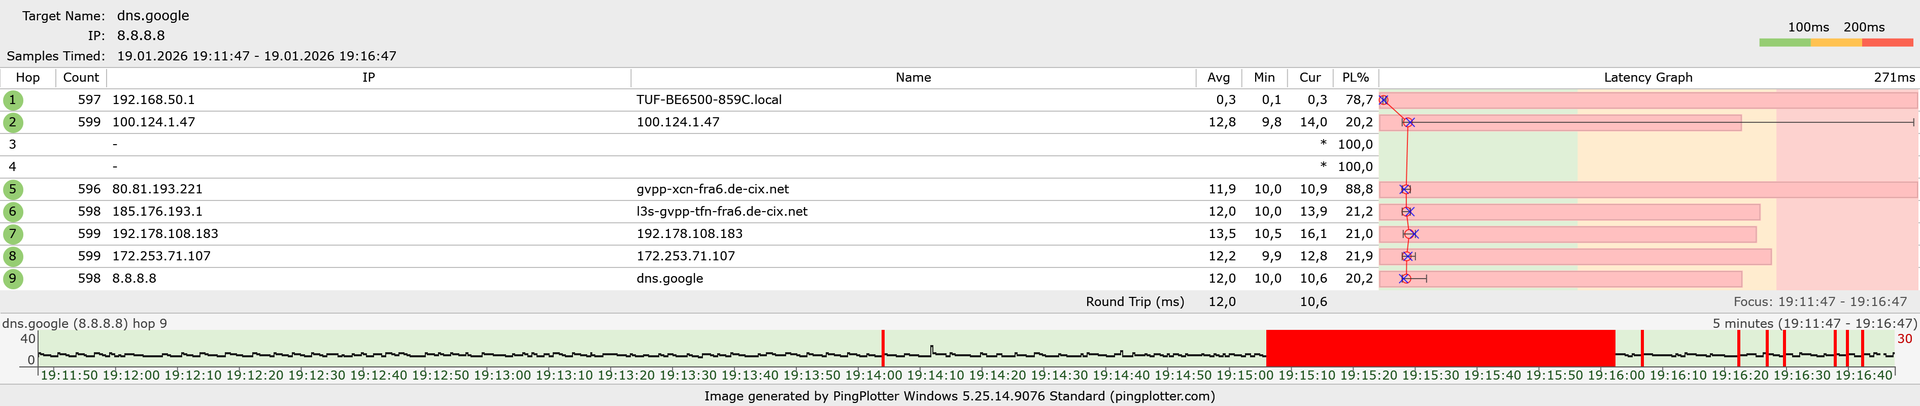Click the TUF-BE6500-859C.local hostname
The width and height of the screenshot is (1920, 406).
709,100
